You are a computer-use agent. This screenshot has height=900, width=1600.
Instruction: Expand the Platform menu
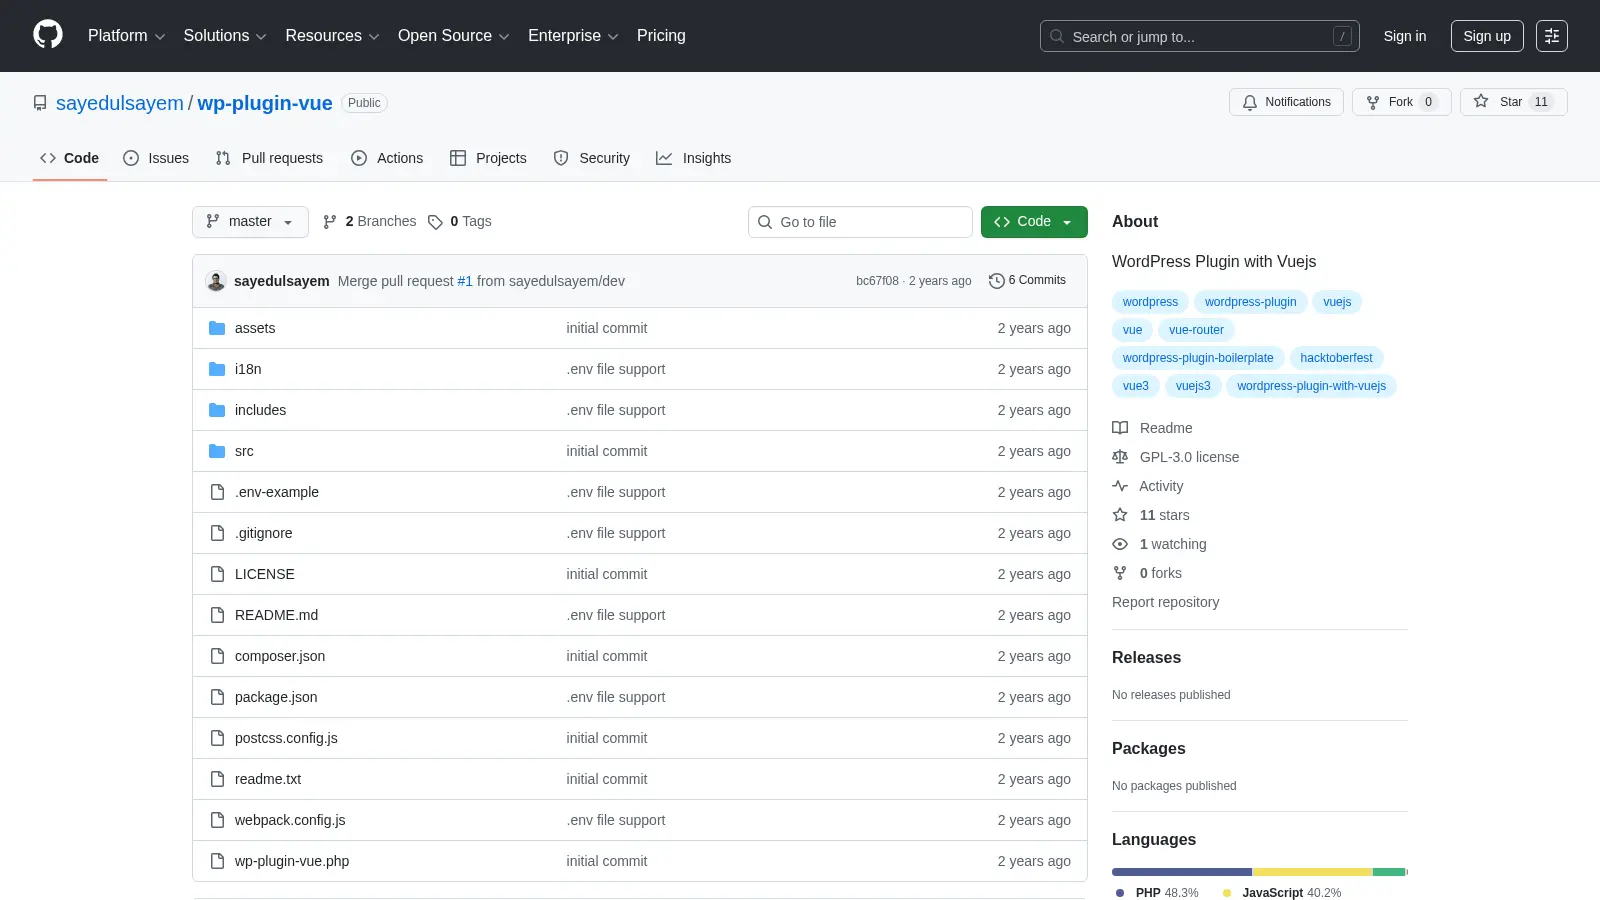coord(126,36)
